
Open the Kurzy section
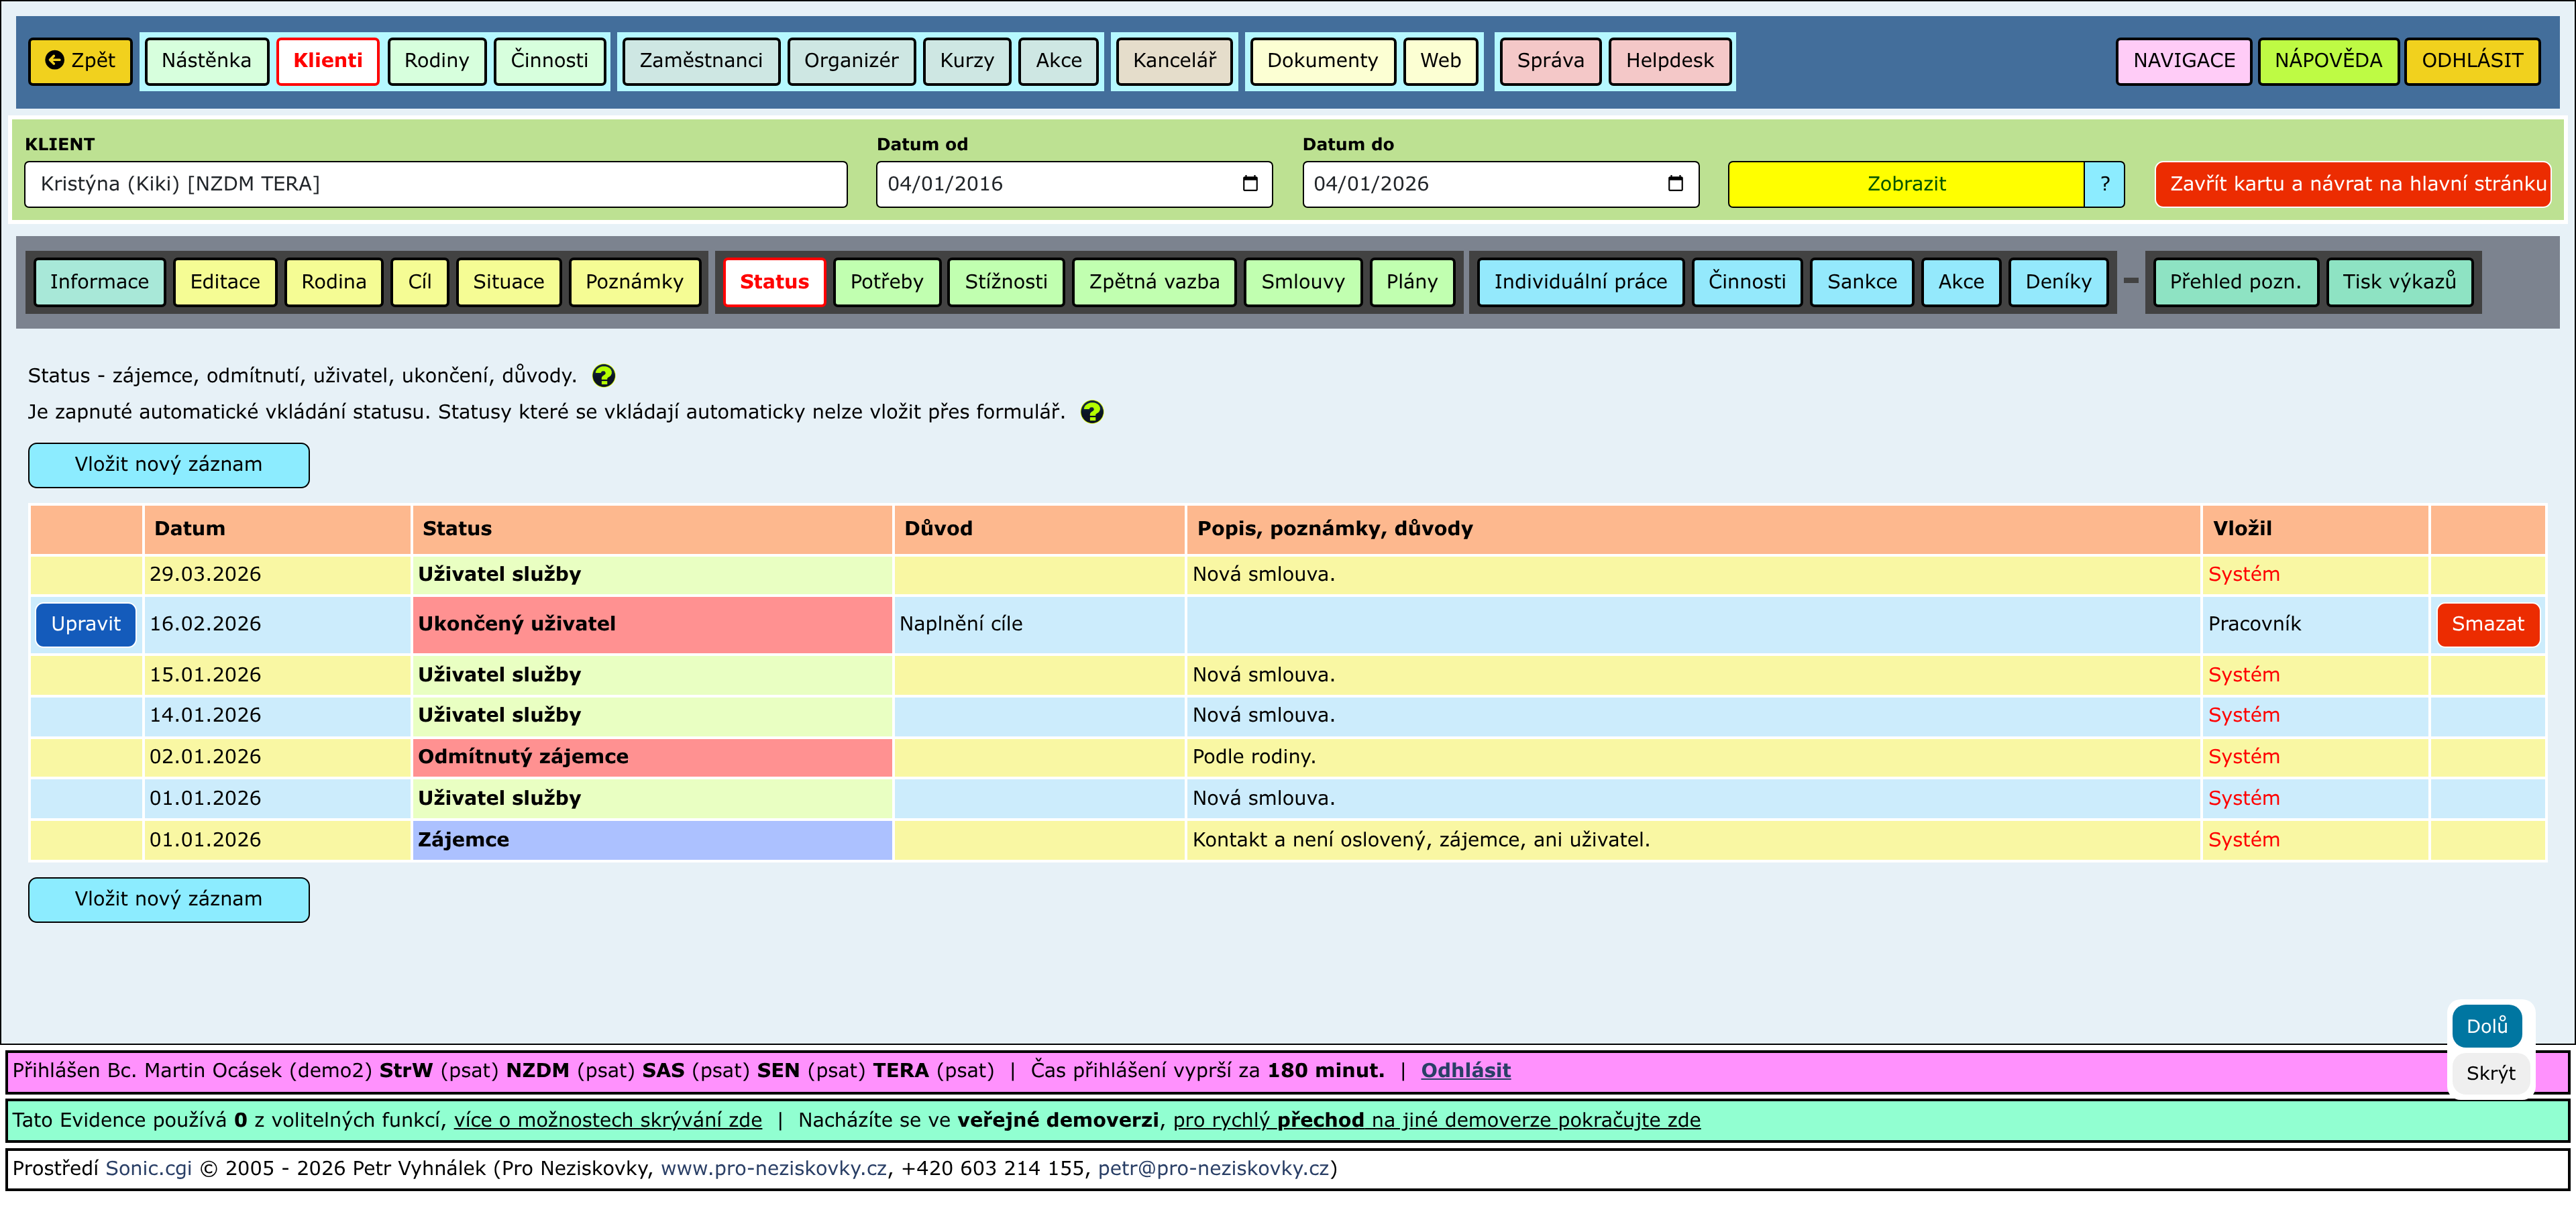point(967,61)
